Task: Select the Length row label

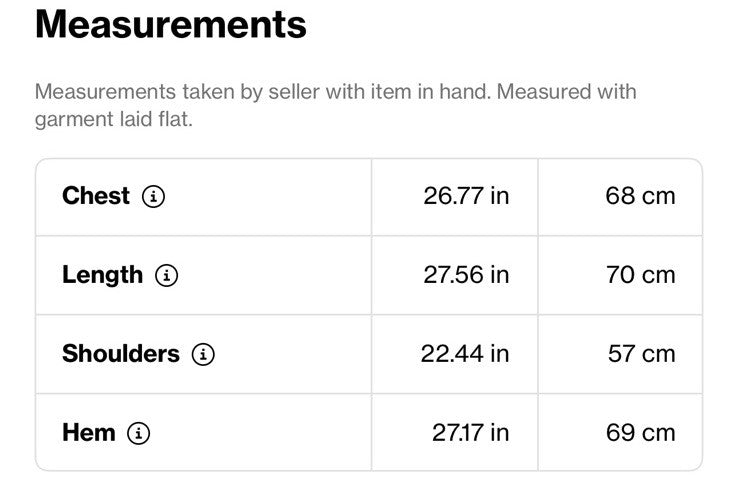Action: point(103,275)
